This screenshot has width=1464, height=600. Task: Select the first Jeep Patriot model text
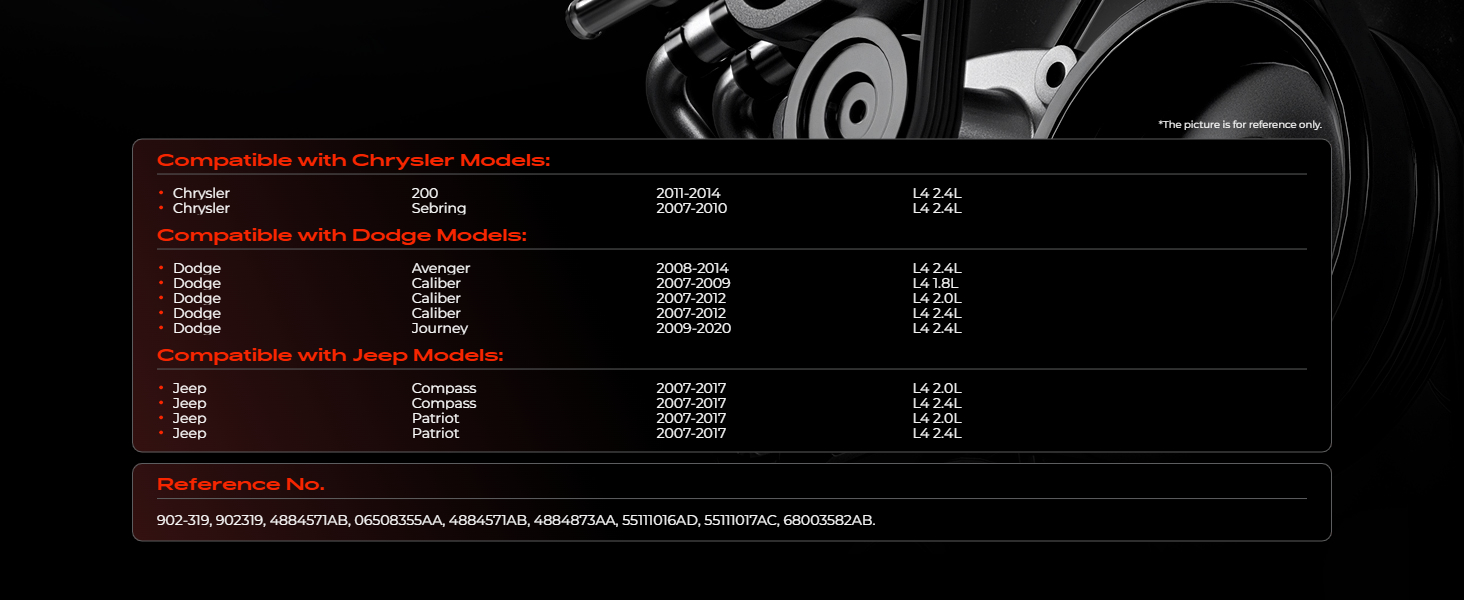436,418
